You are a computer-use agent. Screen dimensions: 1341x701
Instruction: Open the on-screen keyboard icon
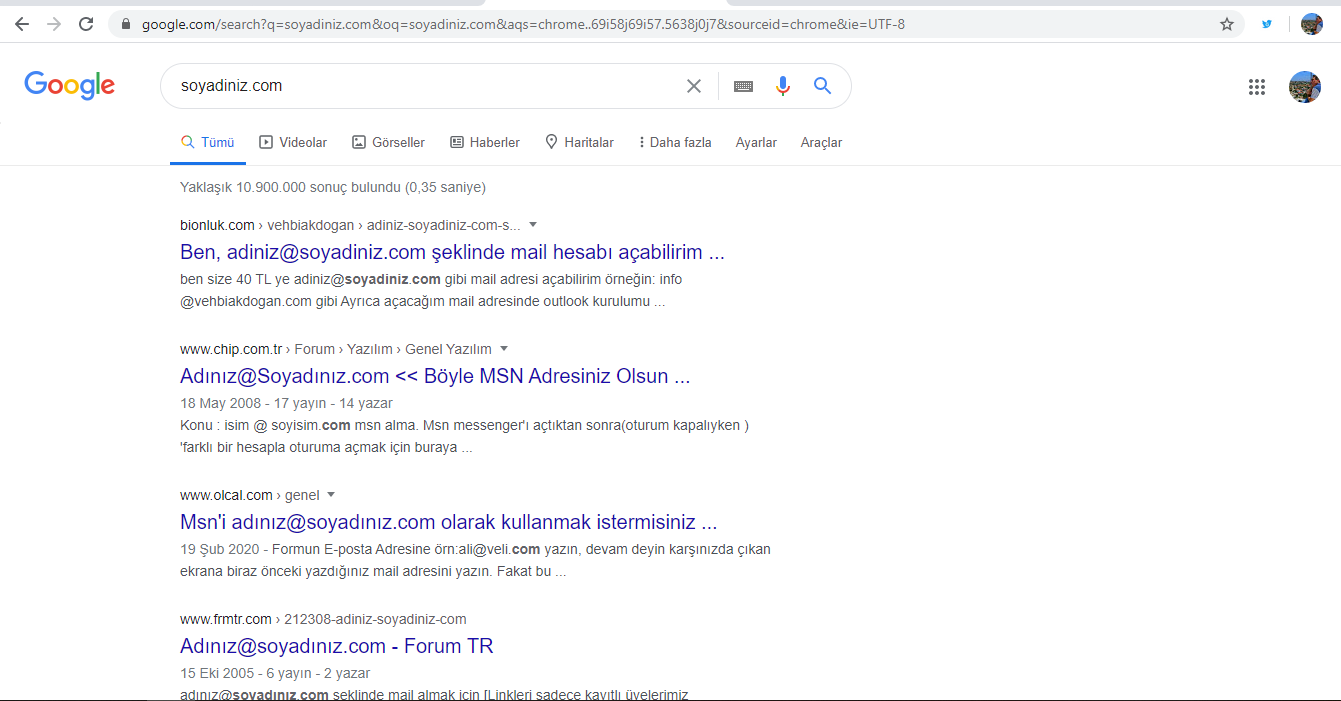point(743,86)
